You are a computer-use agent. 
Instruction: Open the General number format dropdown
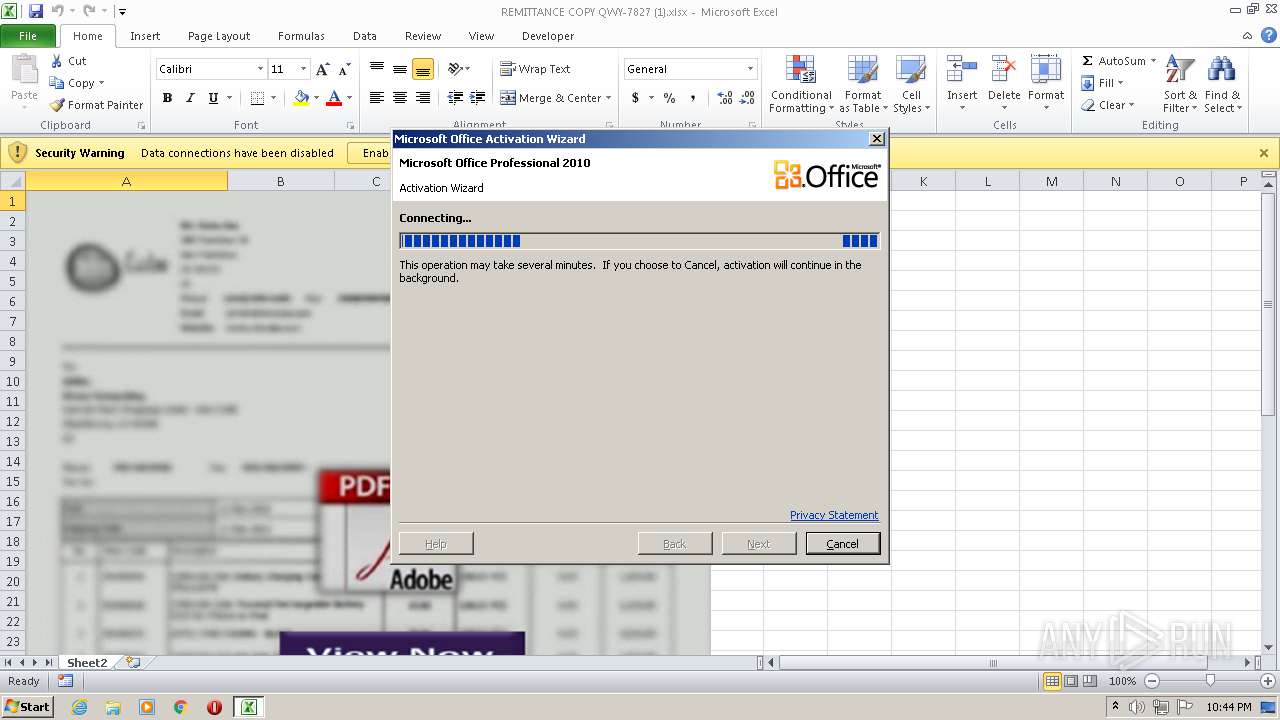tap(750, 69)
